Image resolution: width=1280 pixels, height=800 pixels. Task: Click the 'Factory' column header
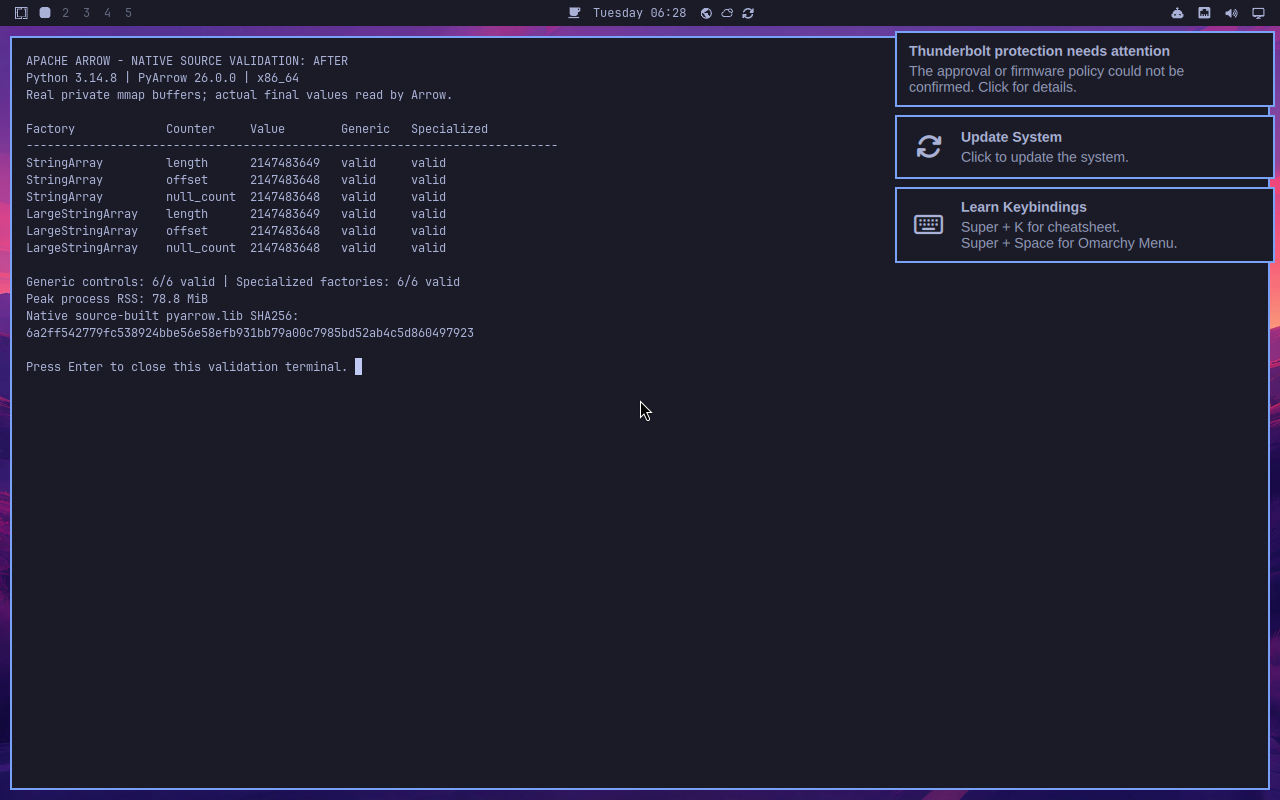point(50,129)
